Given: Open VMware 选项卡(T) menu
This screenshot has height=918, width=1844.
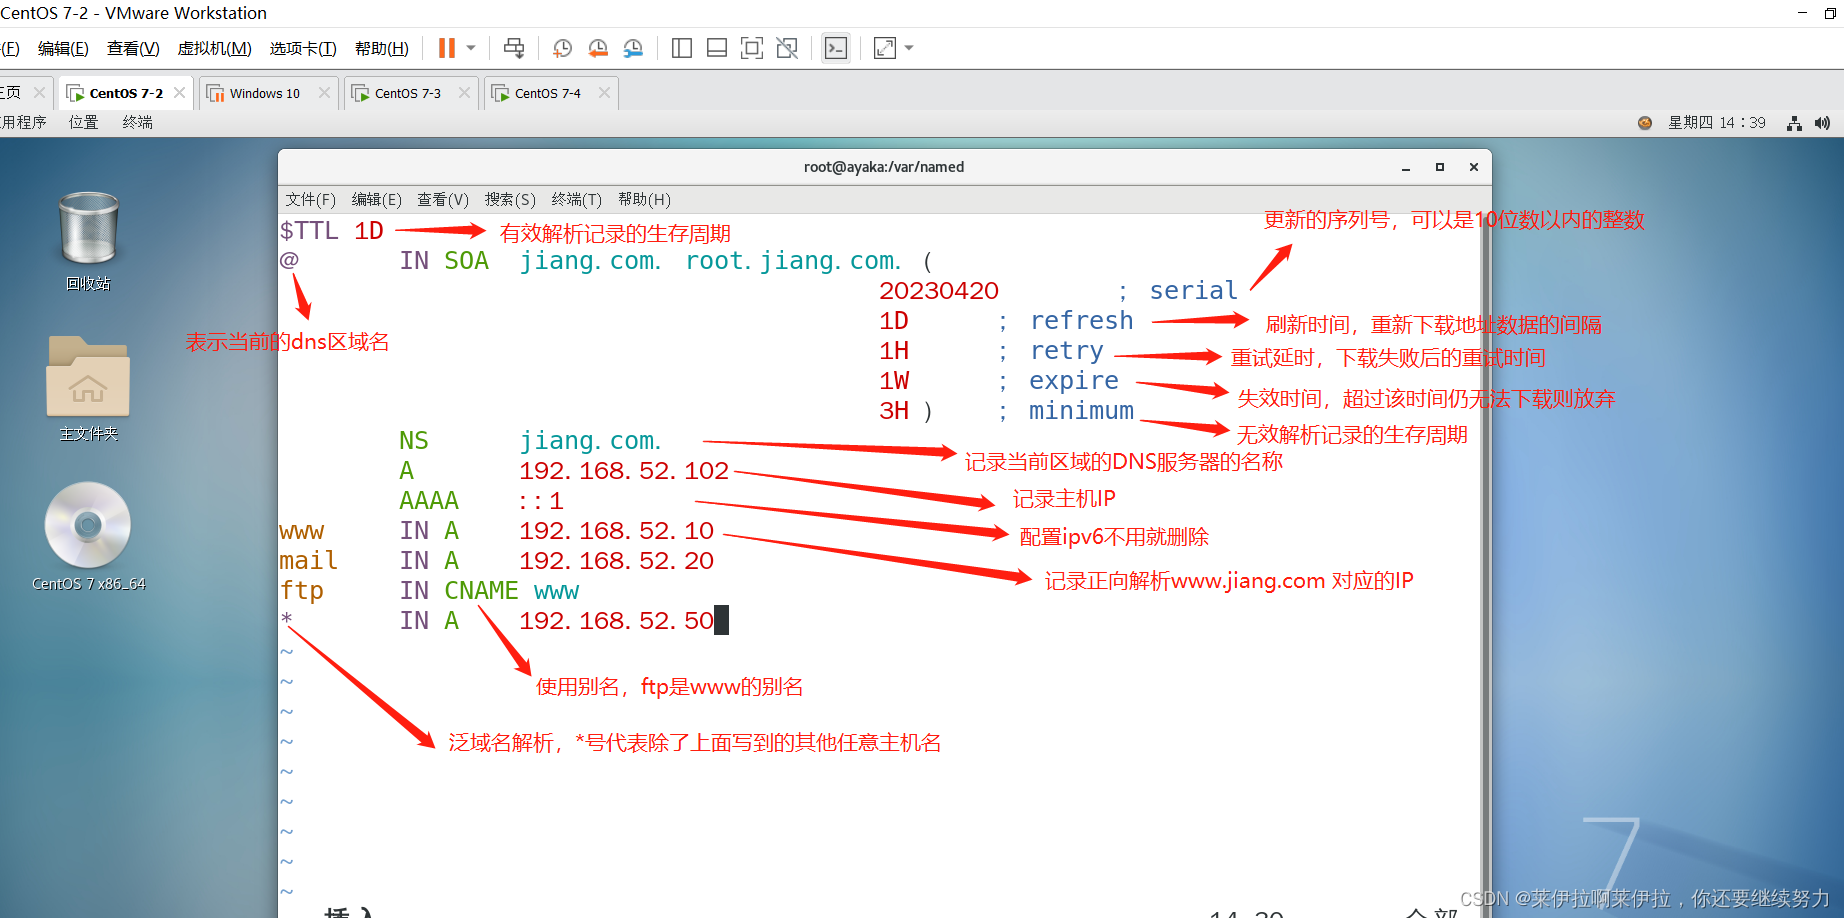Looking at the screenshot, I should [x=303, y=48].
